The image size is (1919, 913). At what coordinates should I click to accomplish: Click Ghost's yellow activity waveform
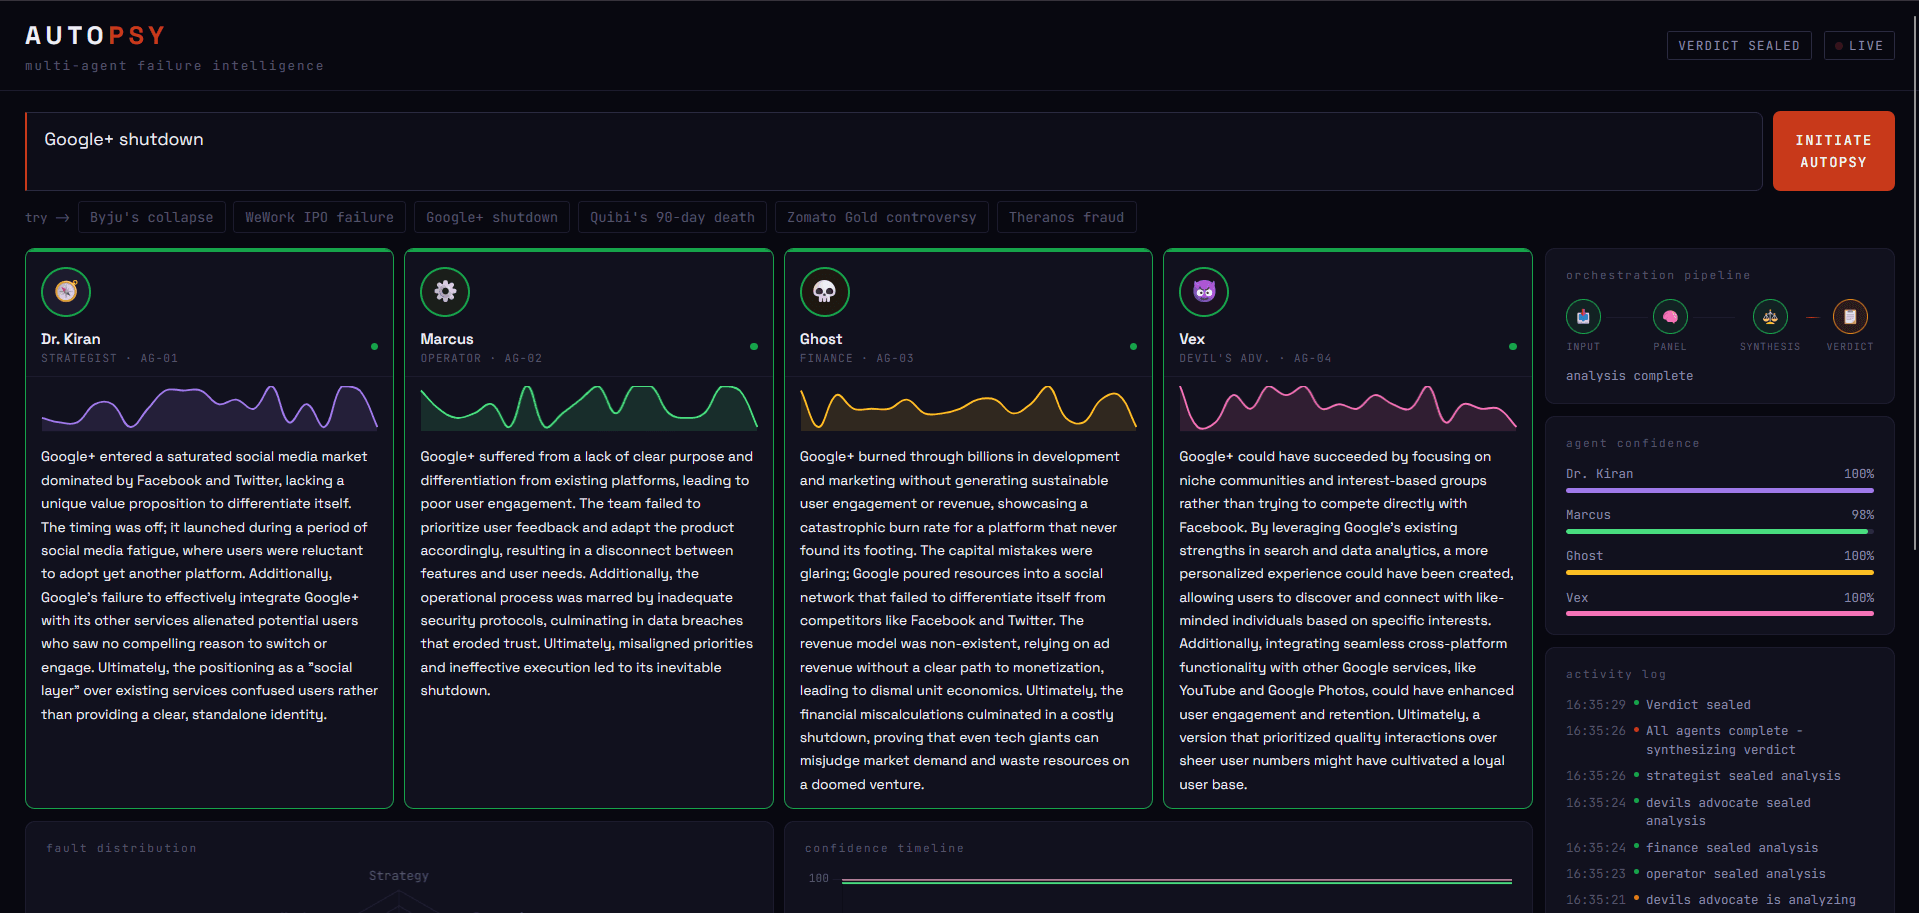pos(968,407)
